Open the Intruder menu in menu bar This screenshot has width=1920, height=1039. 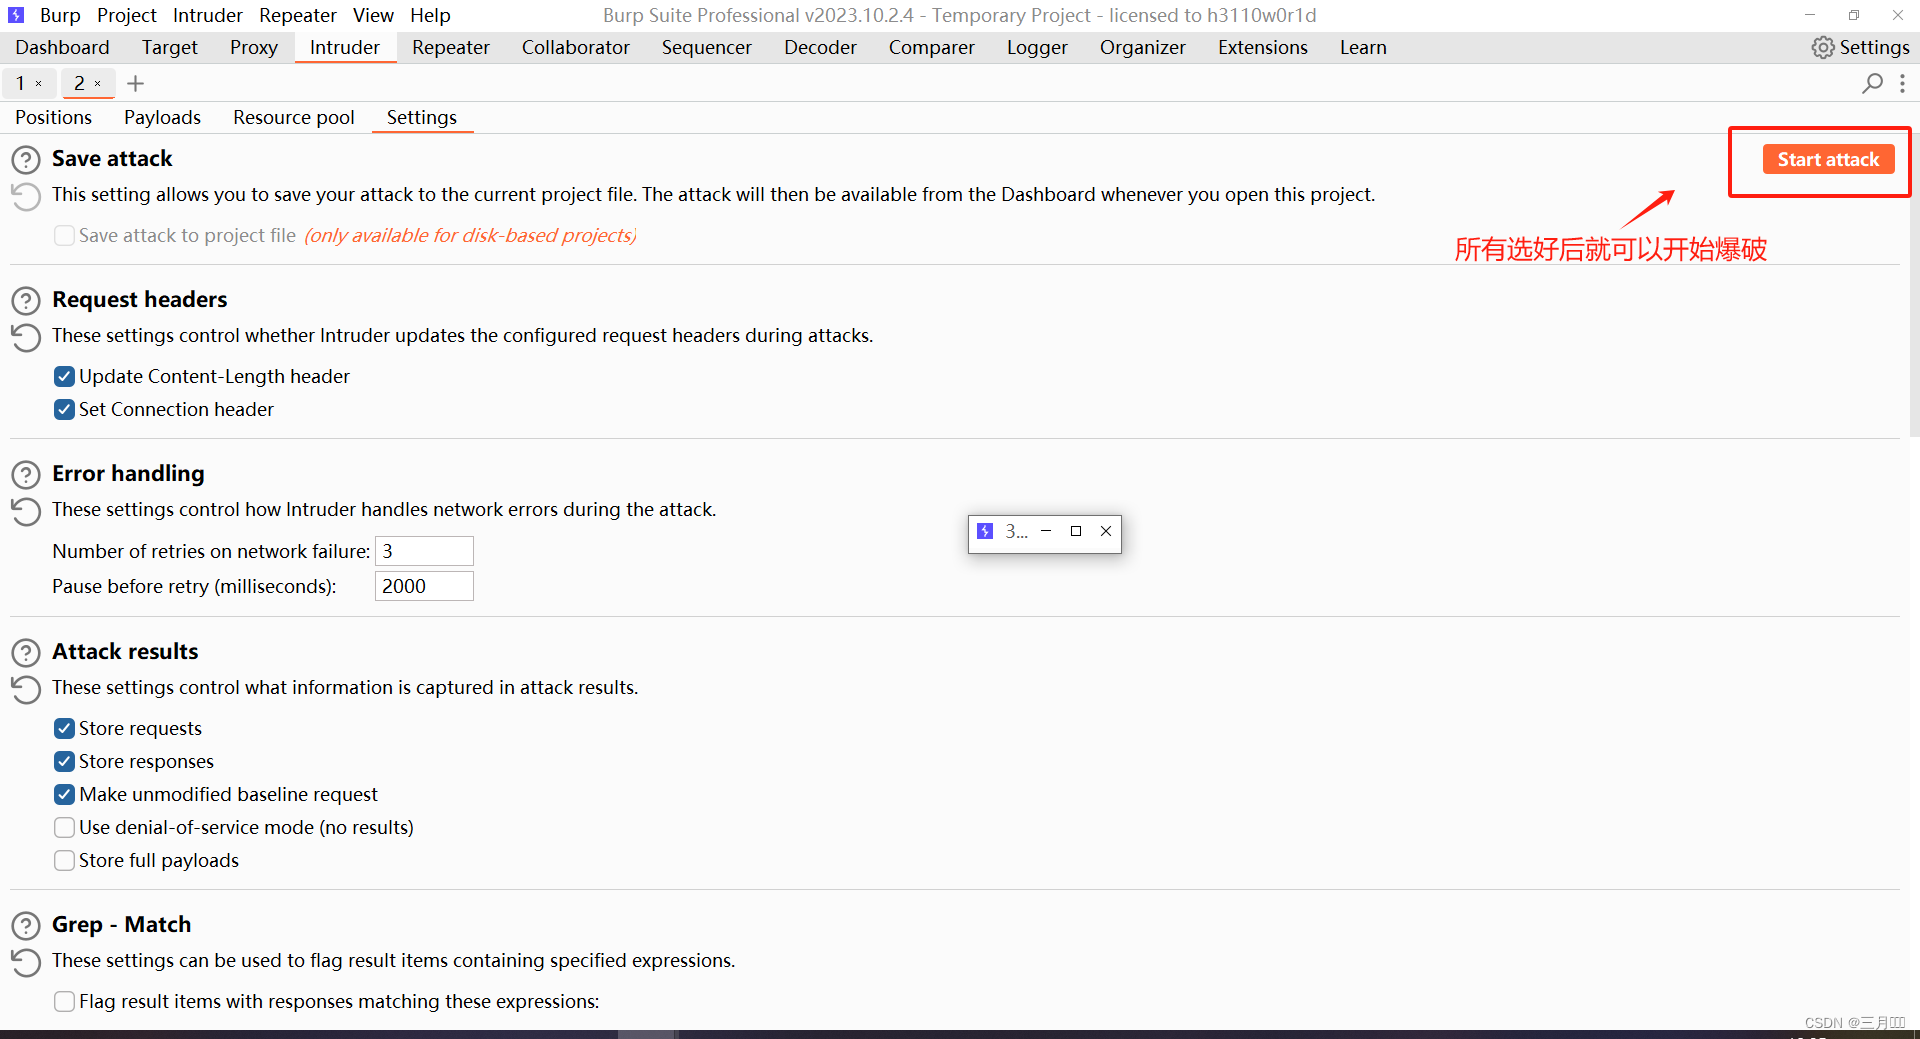[x=207, y=15]
